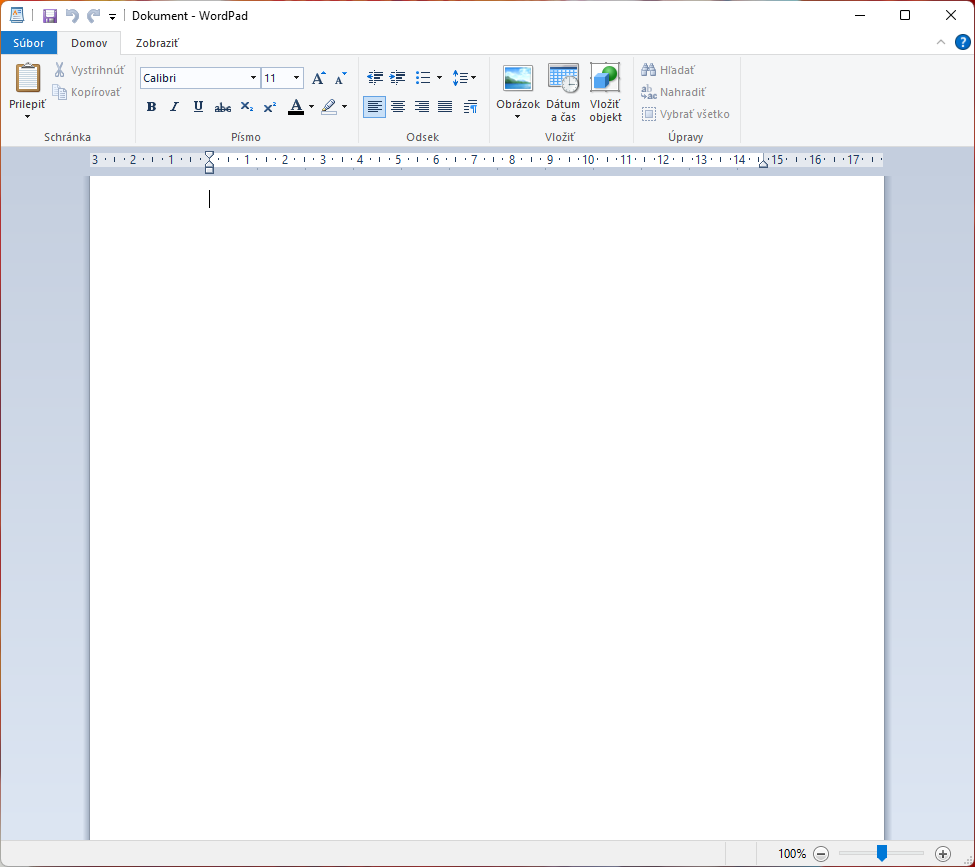Toggle italic formatting

[x=175, y=107]
